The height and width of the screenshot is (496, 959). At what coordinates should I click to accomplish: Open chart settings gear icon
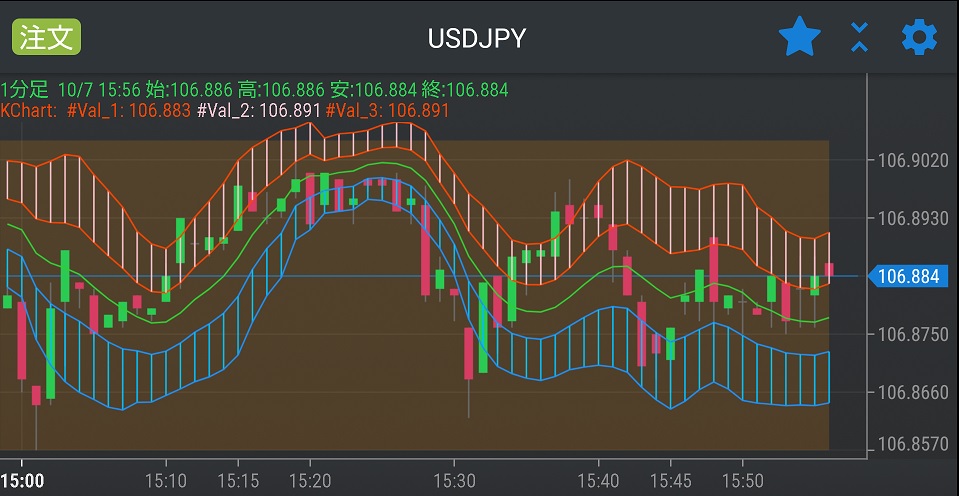coord(919,37)
